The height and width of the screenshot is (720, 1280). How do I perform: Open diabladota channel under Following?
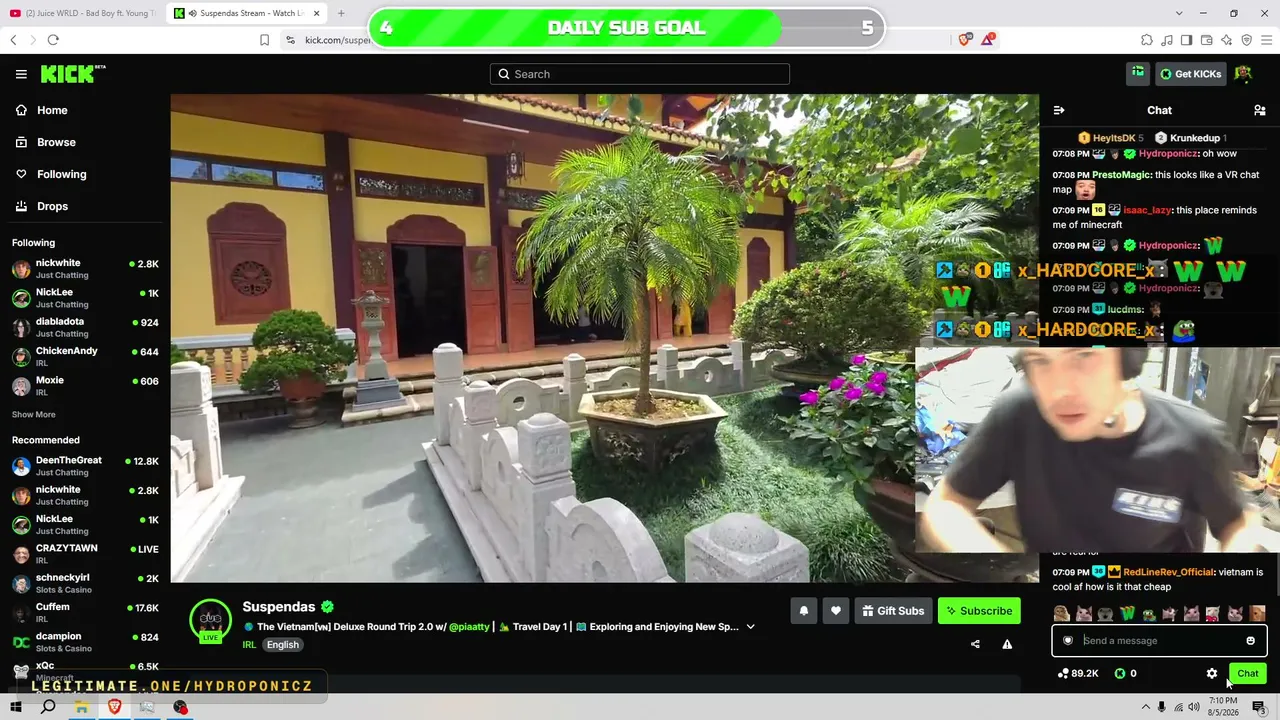click(x=85, y=327)
